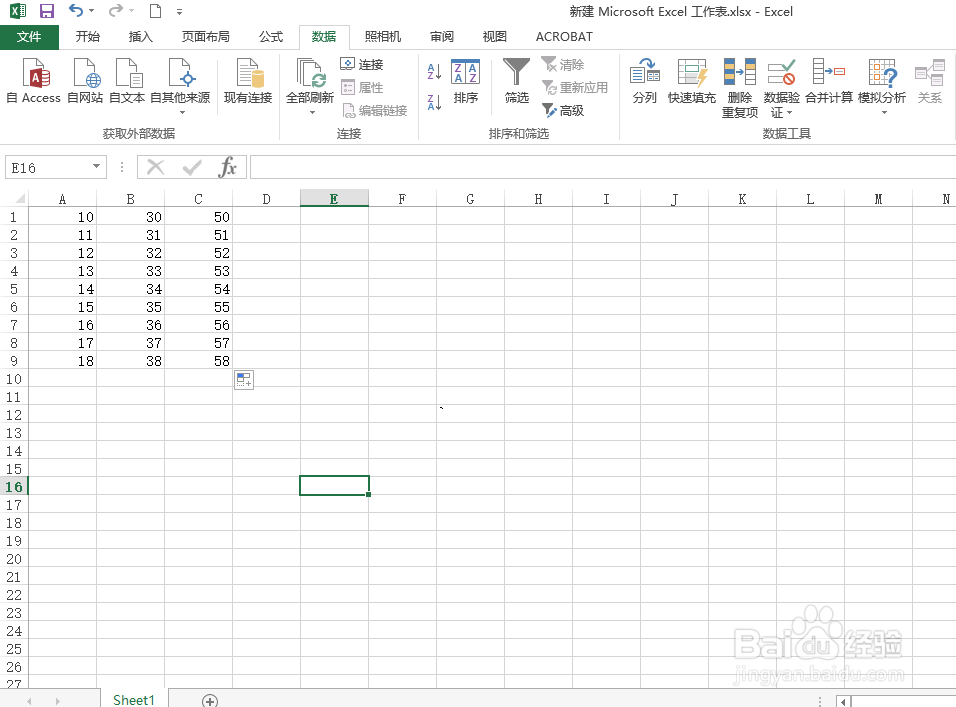Viewport: 956px width, 707px height.
Task: Switch to Review (审阅) tab
Action: pyautogui.click(x=441, y=37)
